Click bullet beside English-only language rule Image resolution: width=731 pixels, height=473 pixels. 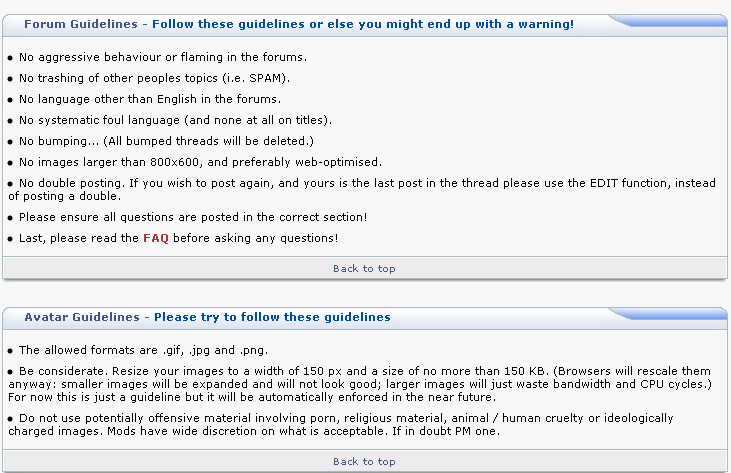pos(10,100)
